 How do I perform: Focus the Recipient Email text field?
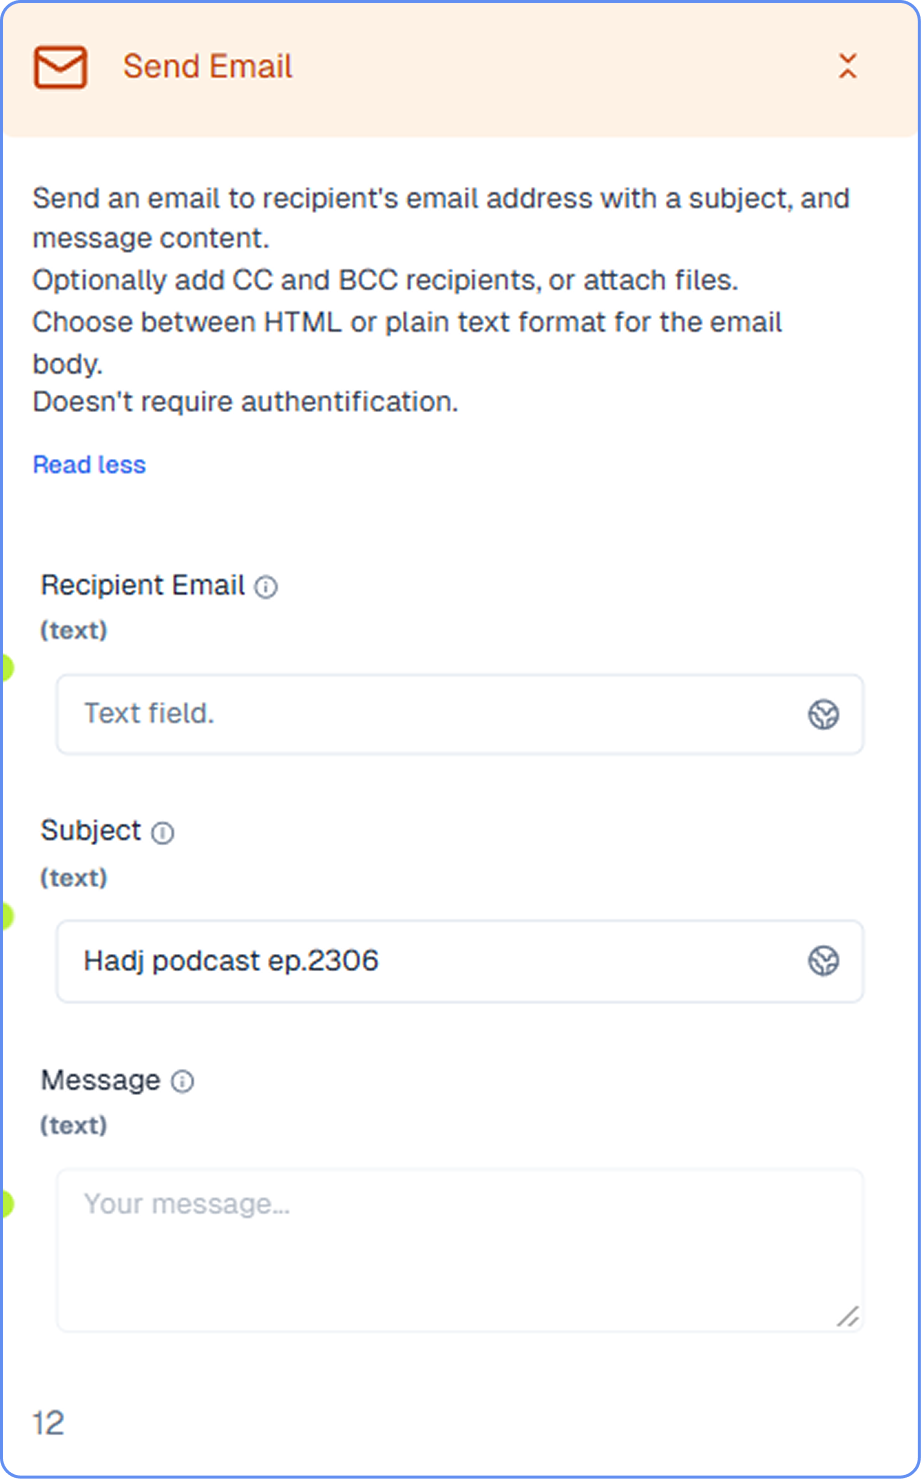pos(460,714)
